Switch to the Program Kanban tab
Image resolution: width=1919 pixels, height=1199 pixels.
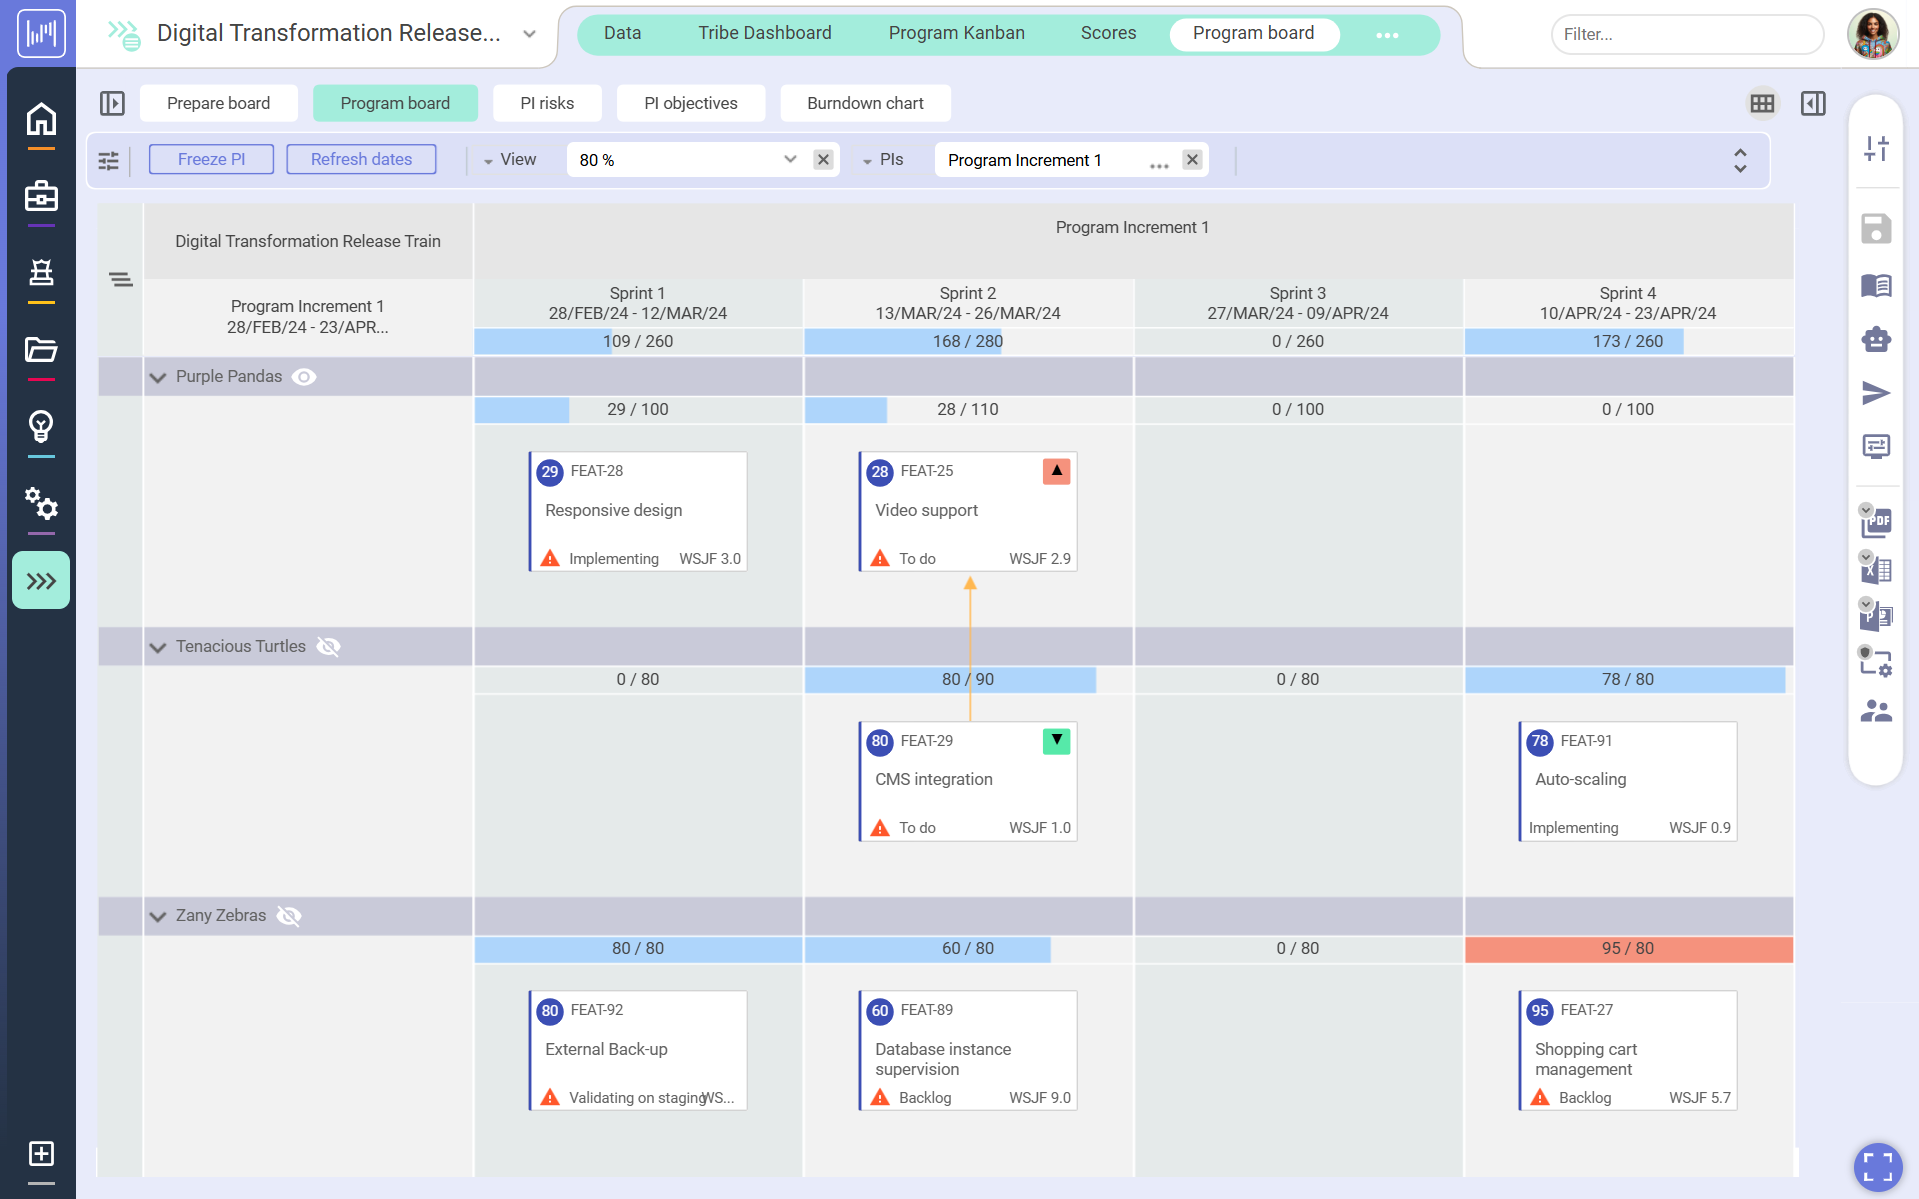pos(956,33)
